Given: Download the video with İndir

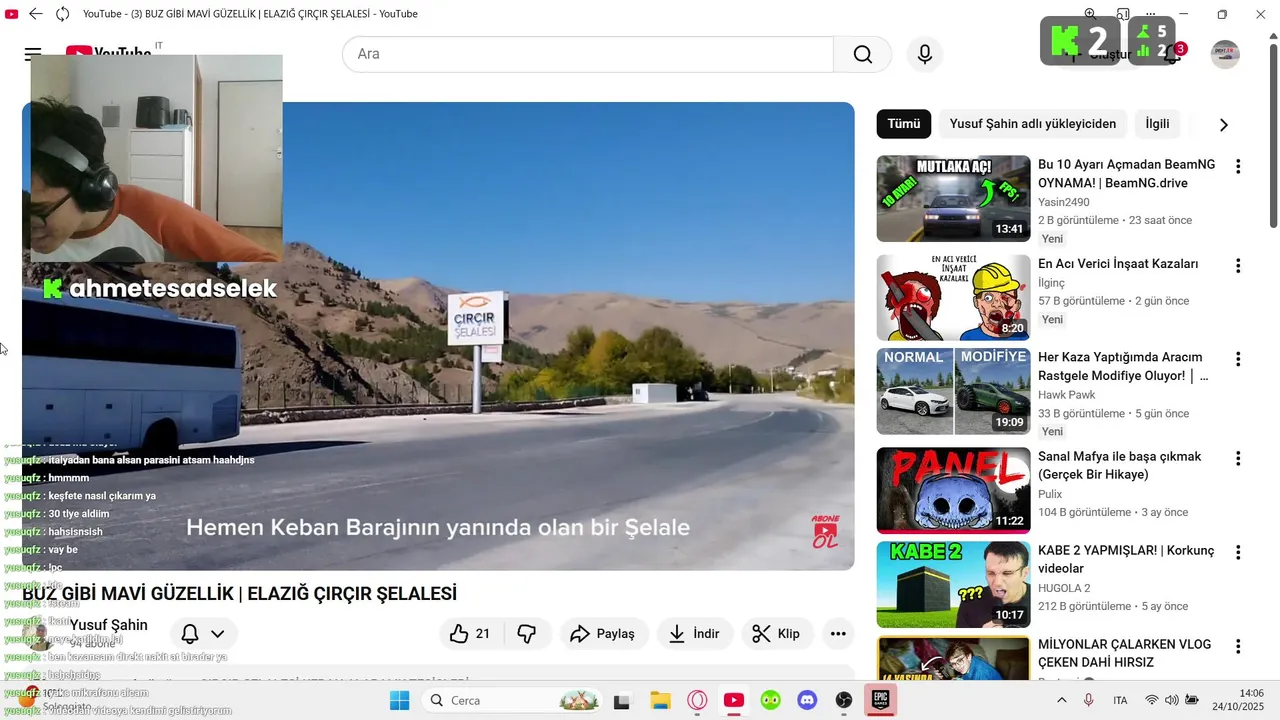Looking at the screenshot, I should point(694,633).
